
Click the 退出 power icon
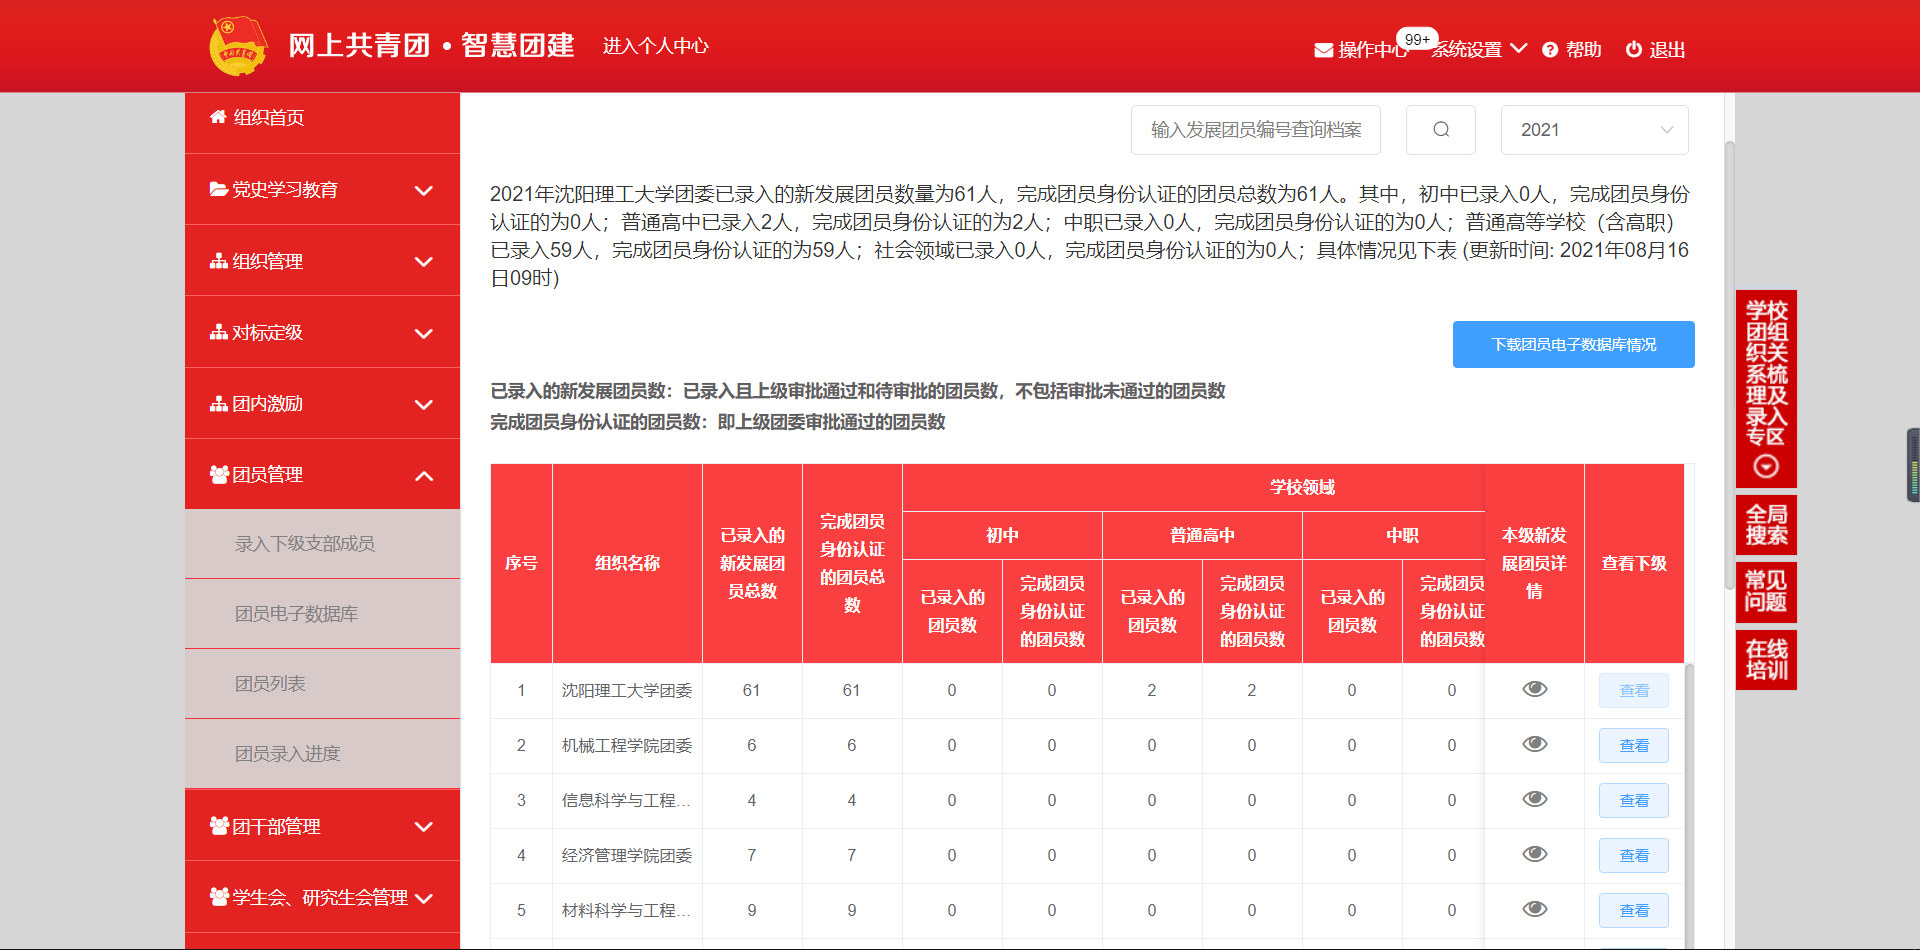[1634, 49]
